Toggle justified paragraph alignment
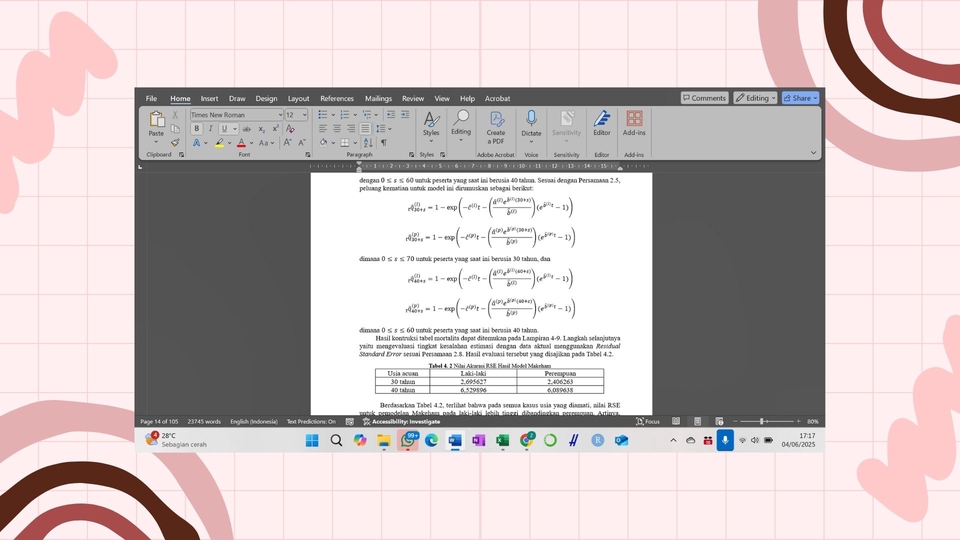This screenshot has width=960, height=540. point(365,129)
